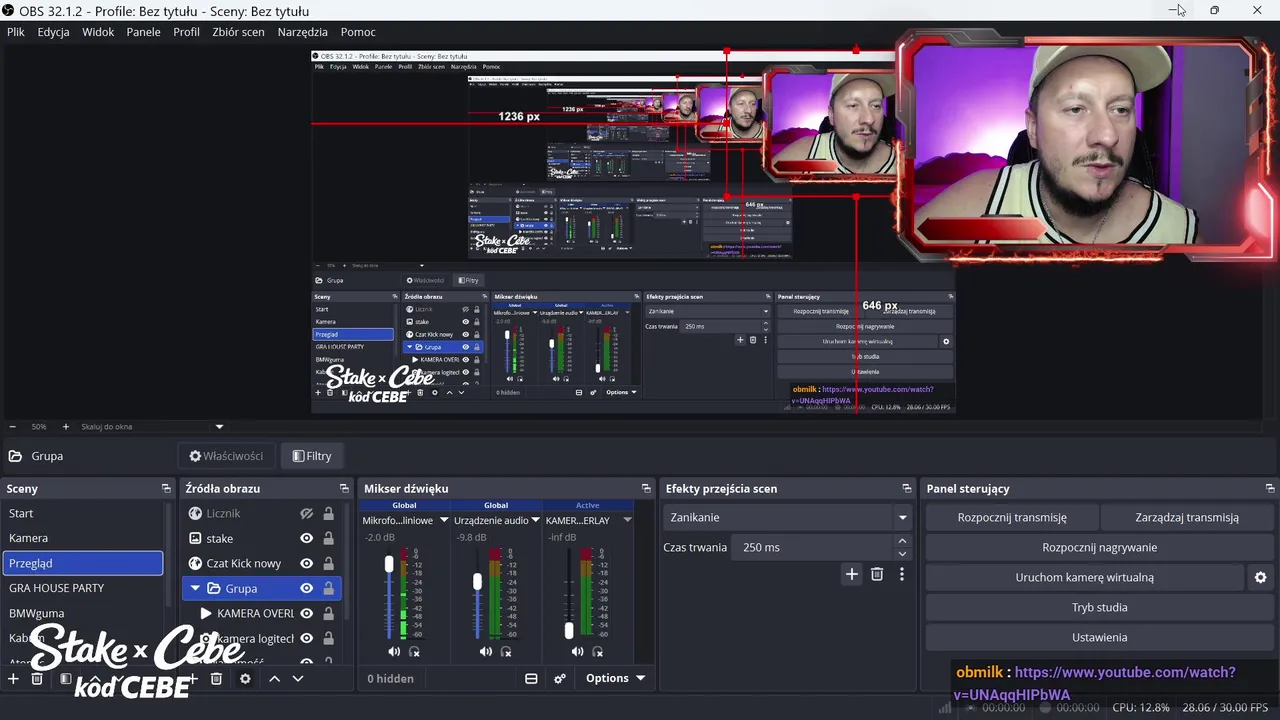
Task: Mute the Urządzenie audio channel
Action: 486,652
